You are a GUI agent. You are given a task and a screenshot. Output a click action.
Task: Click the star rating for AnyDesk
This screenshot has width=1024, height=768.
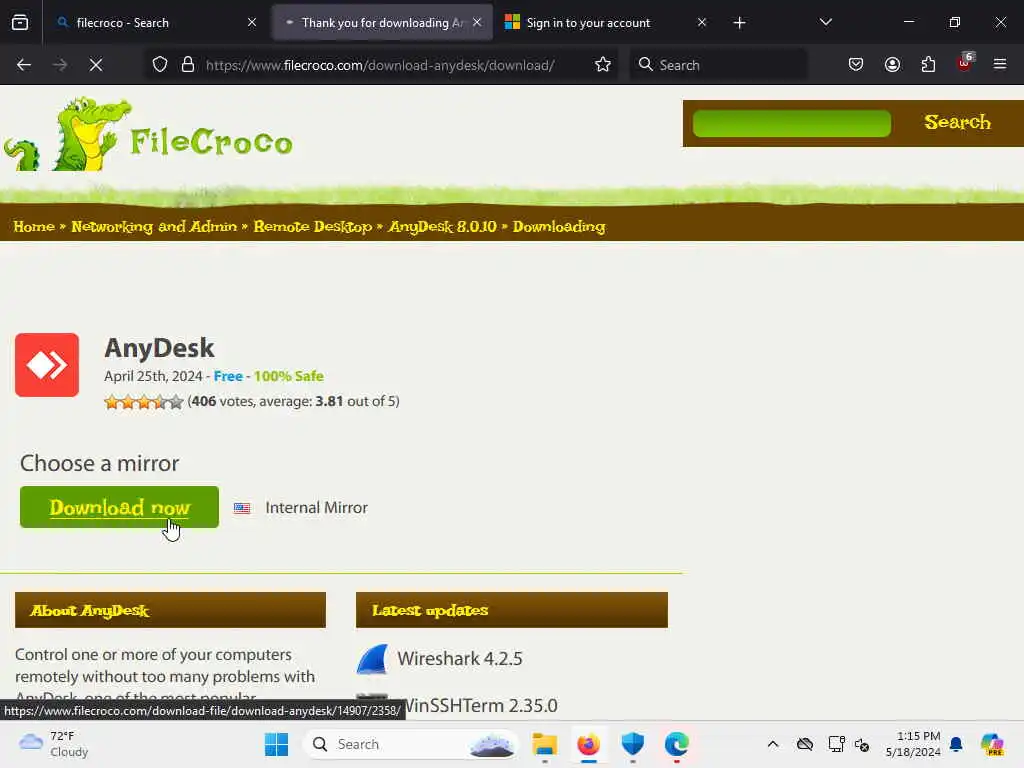tap(144, 402)
